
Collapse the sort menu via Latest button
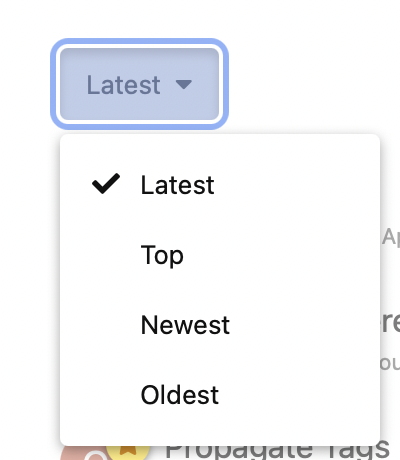pos(139,84)
